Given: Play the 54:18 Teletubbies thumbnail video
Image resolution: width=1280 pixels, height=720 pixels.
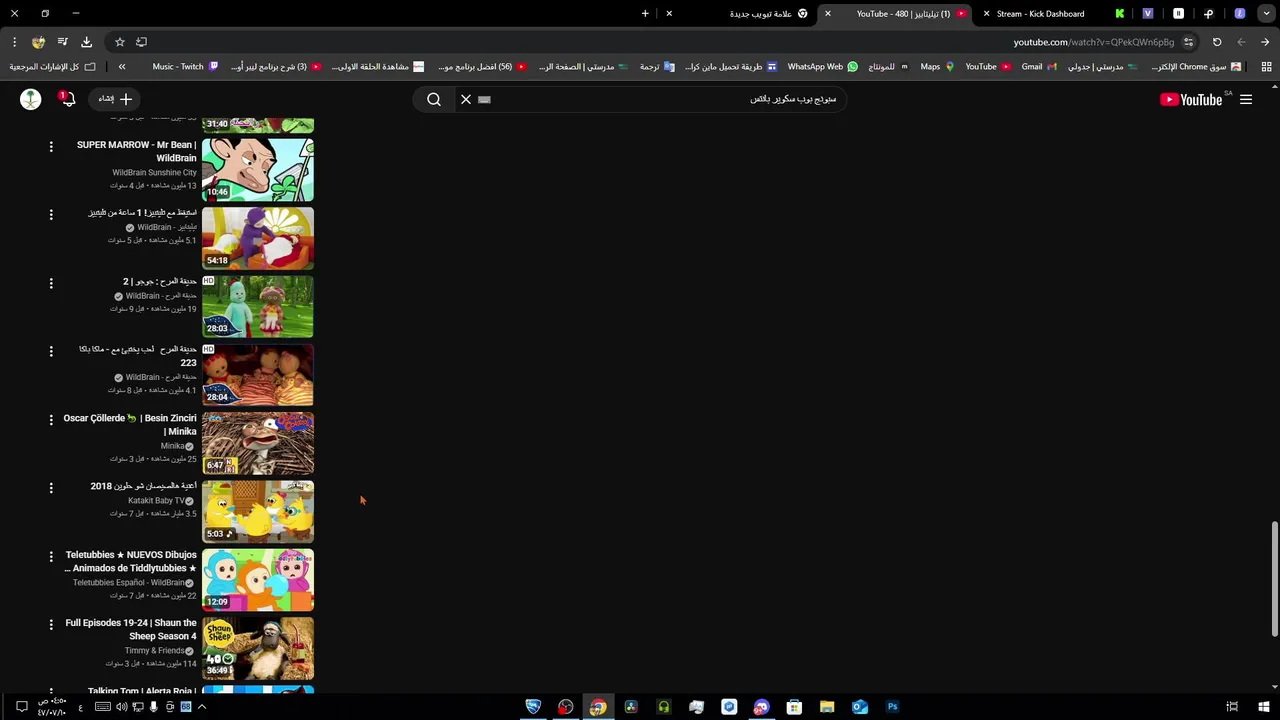Looking at the screenshot, I should (258, 238).
